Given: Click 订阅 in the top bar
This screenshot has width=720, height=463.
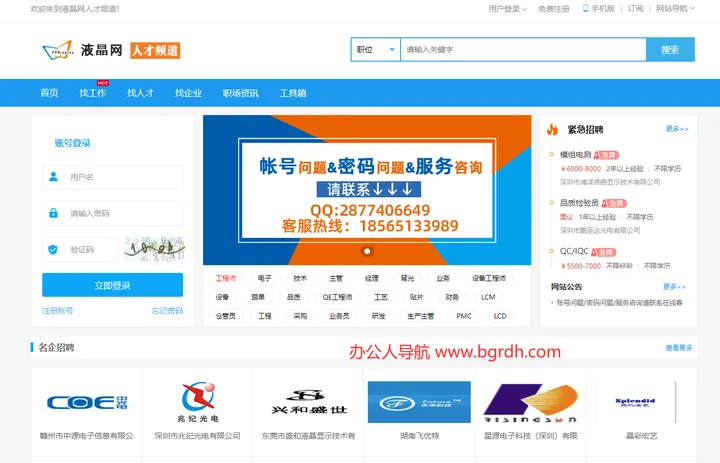Looking at the screenshot, I should tap(636, 8).
